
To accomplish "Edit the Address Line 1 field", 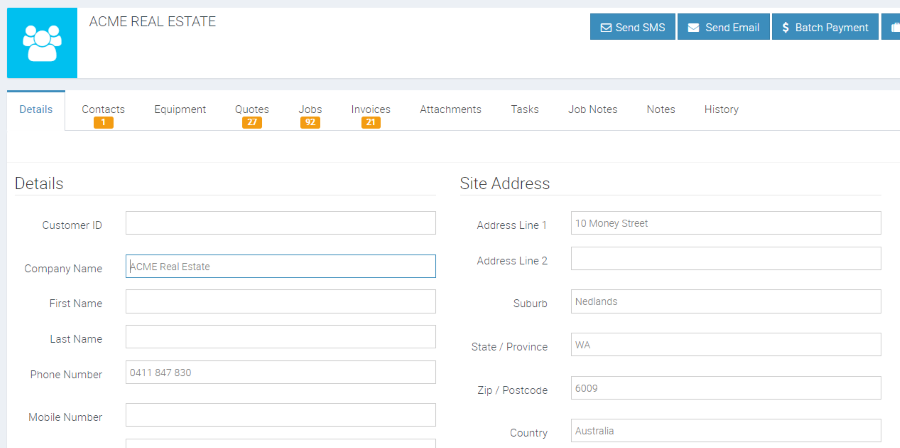I will point(726,223).
